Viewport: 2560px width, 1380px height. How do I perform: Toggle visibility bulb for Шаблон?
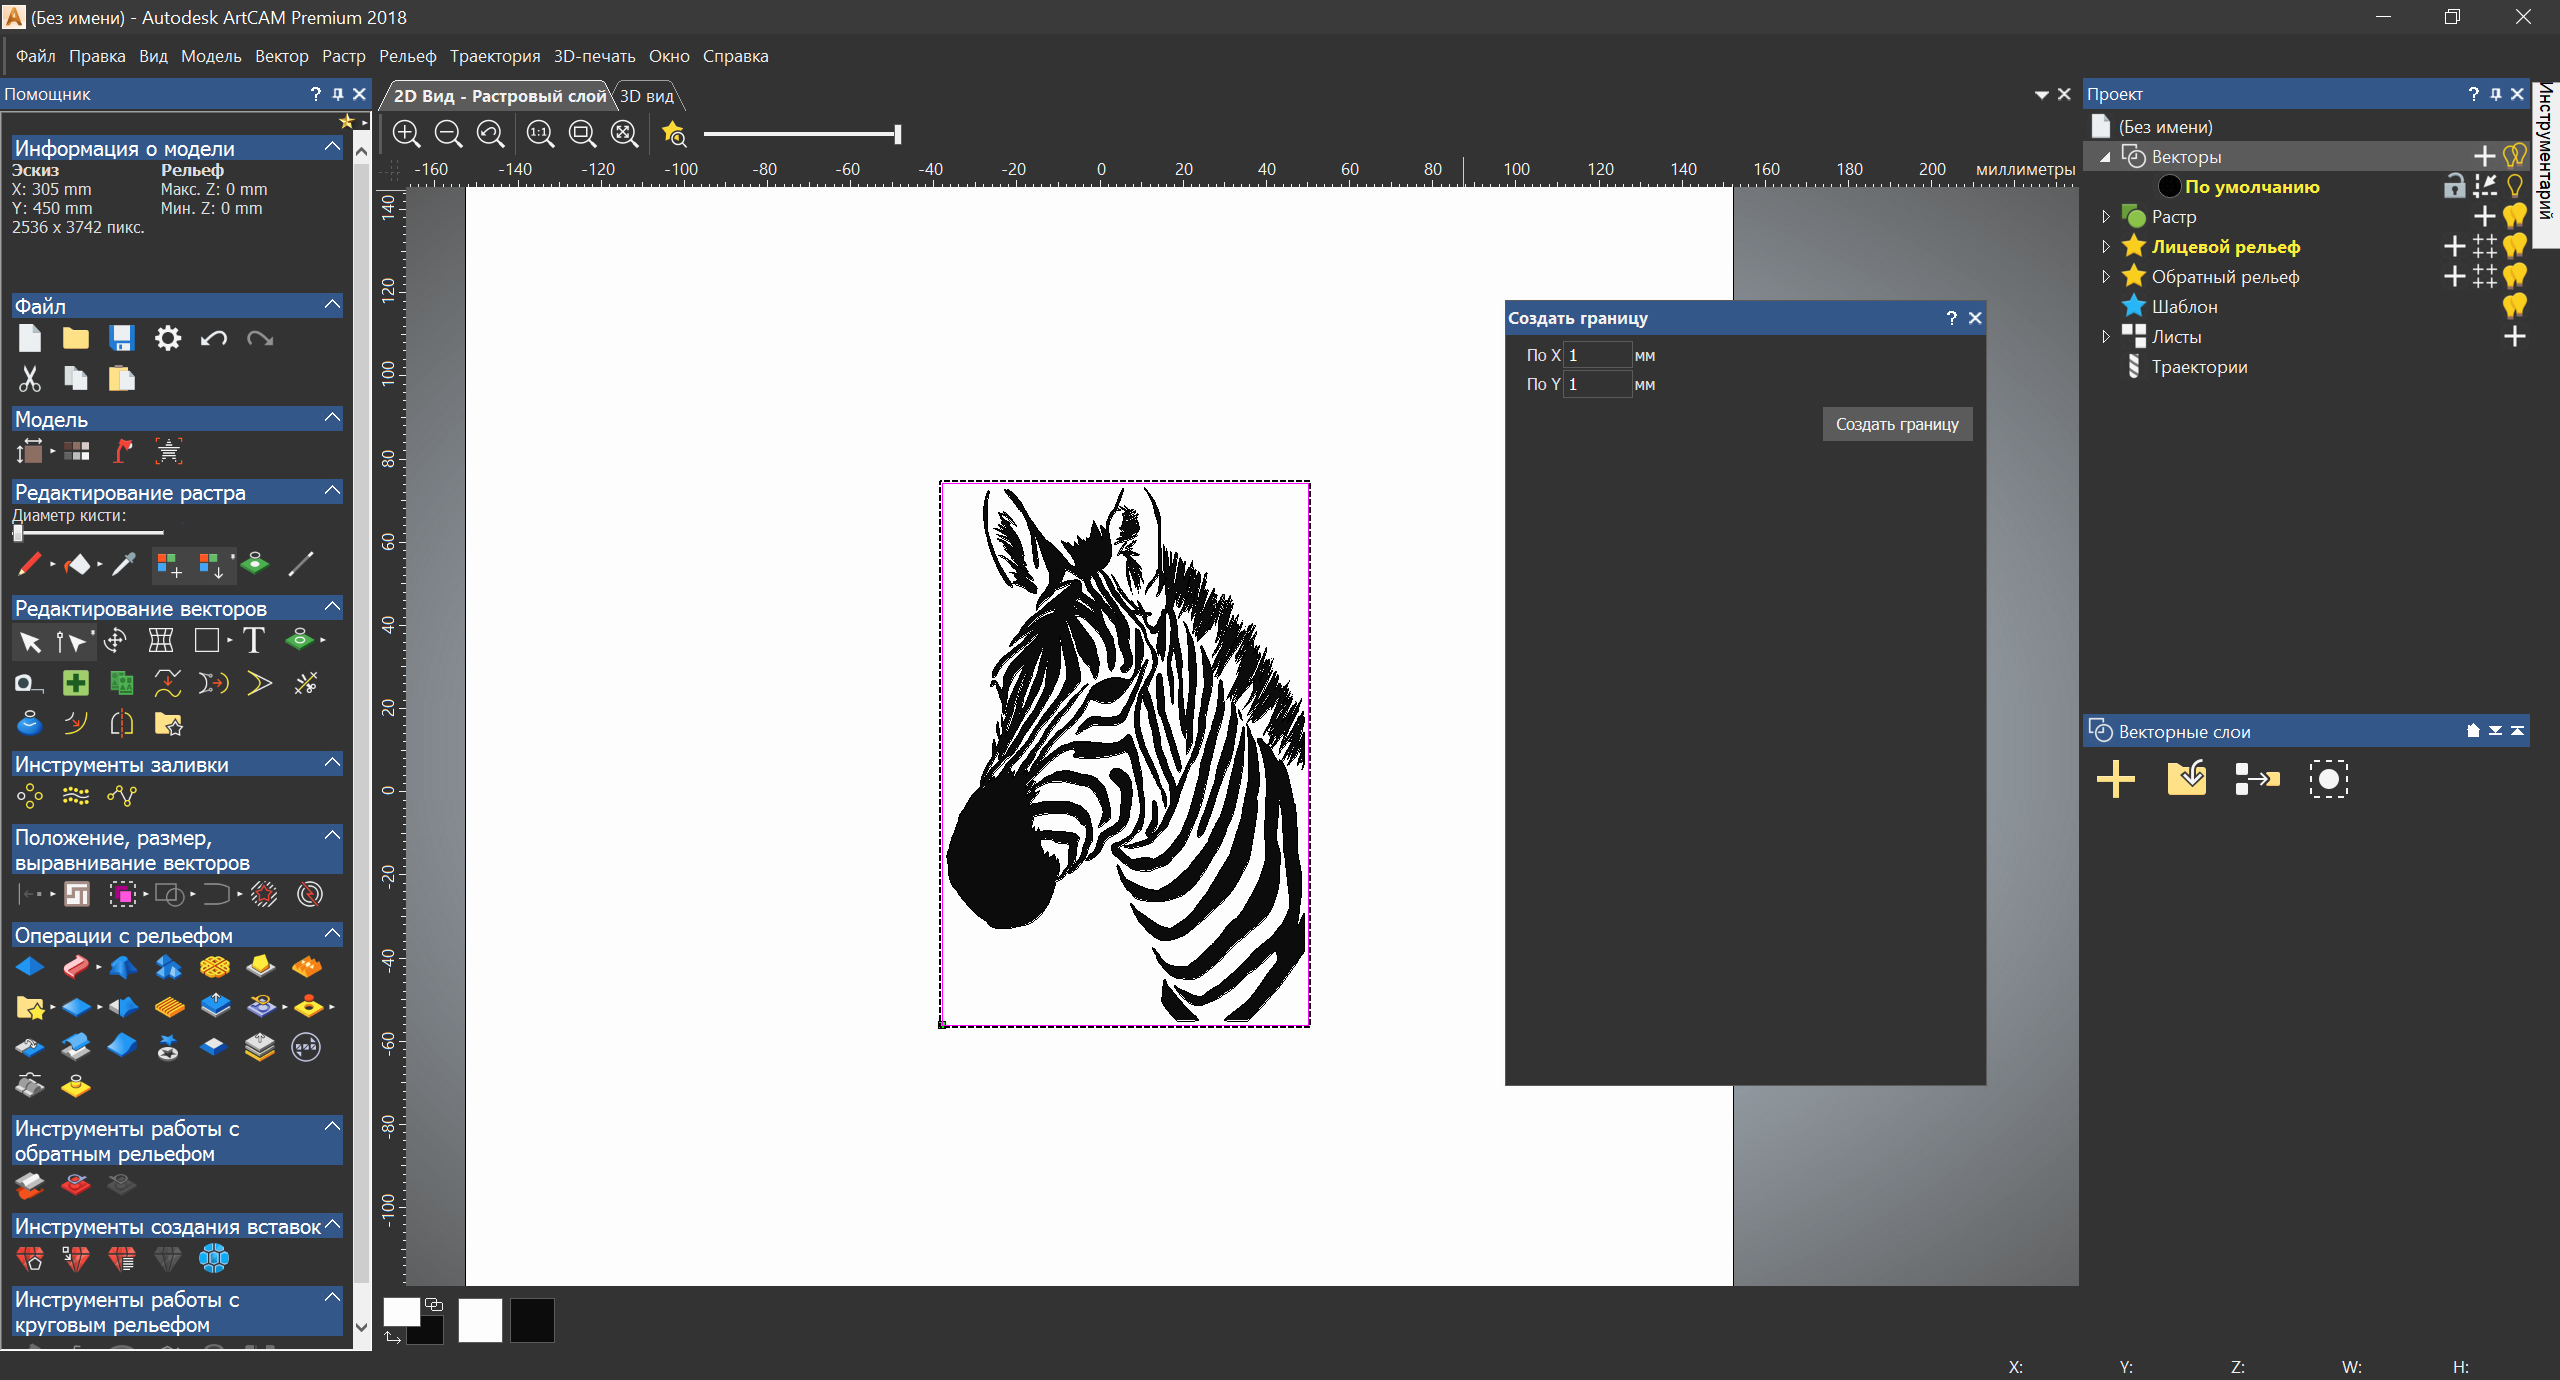click(2515, 306)
